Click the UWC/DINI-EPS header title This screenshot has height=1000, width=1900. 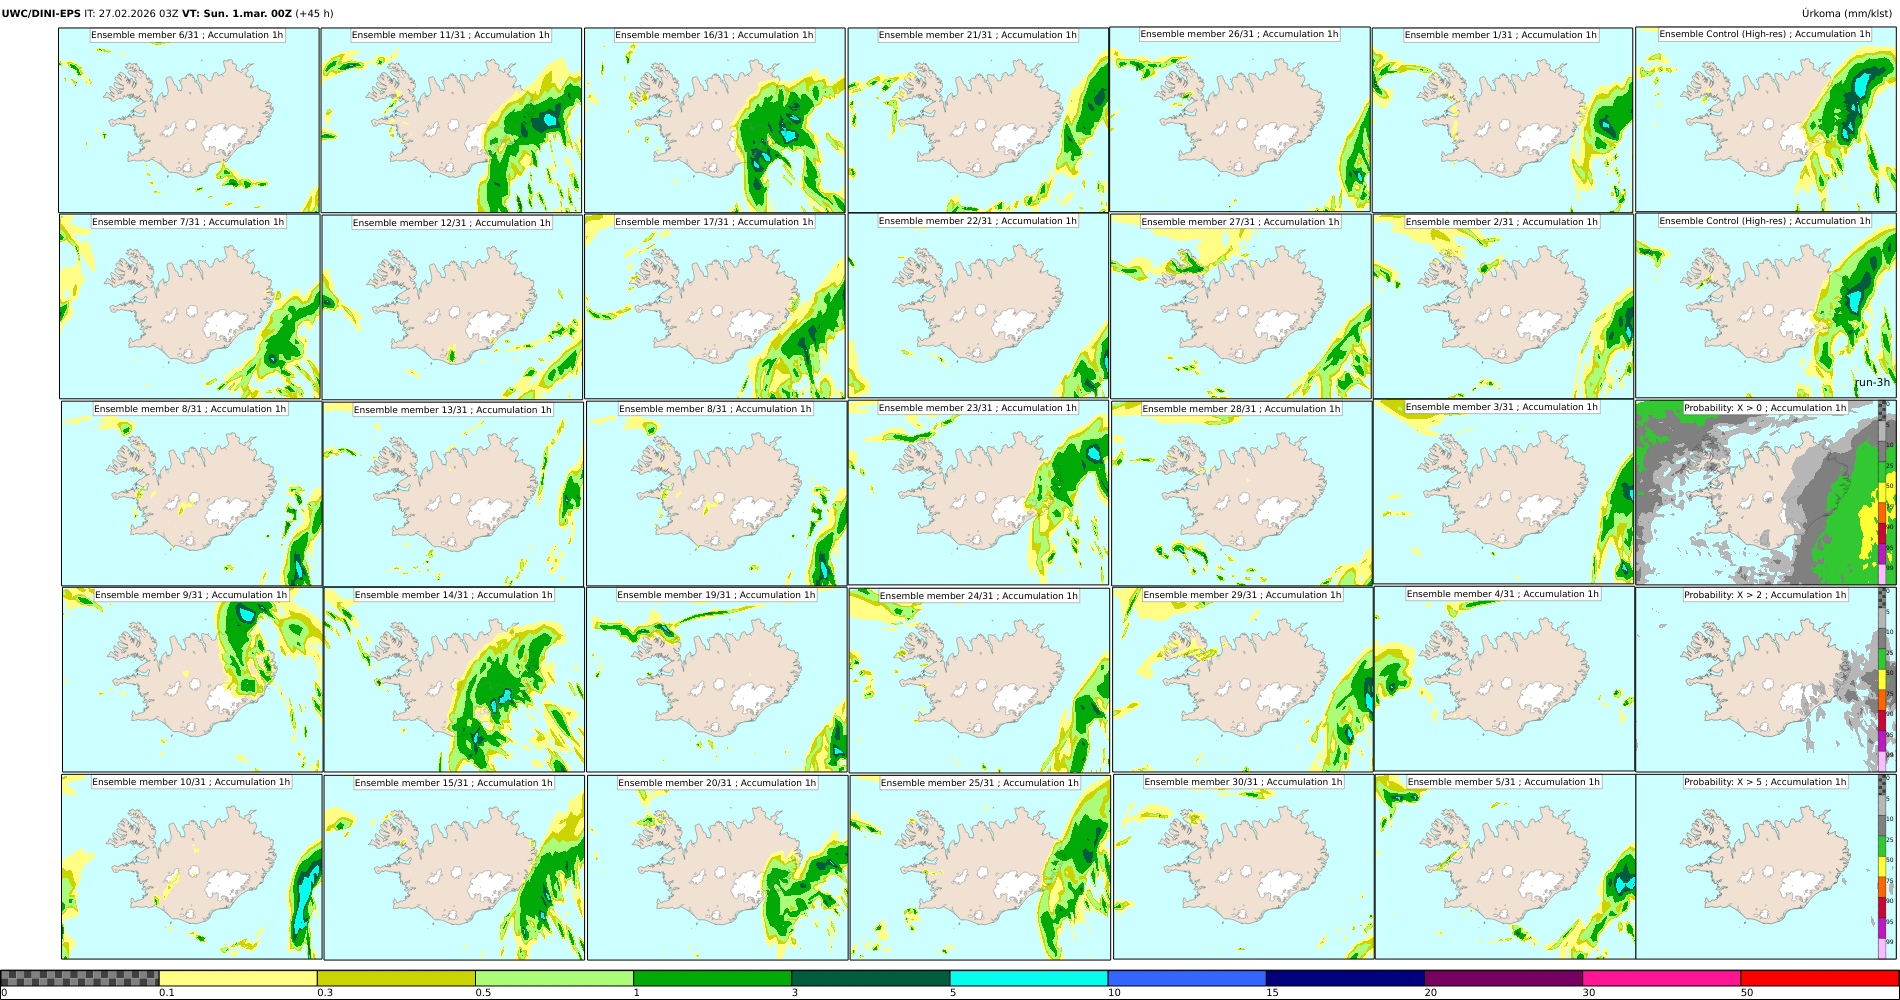point(41,14)
